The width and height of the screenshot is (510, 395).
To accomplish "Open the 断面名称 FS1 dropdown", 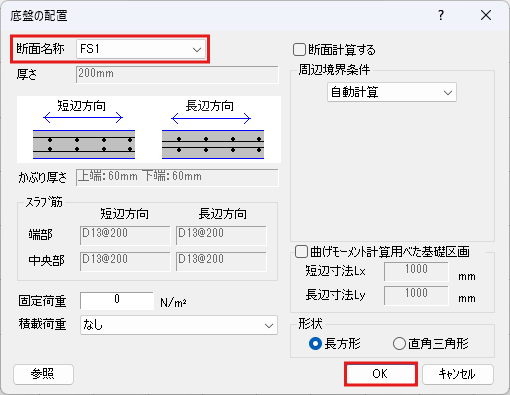I will click(141, 49).
